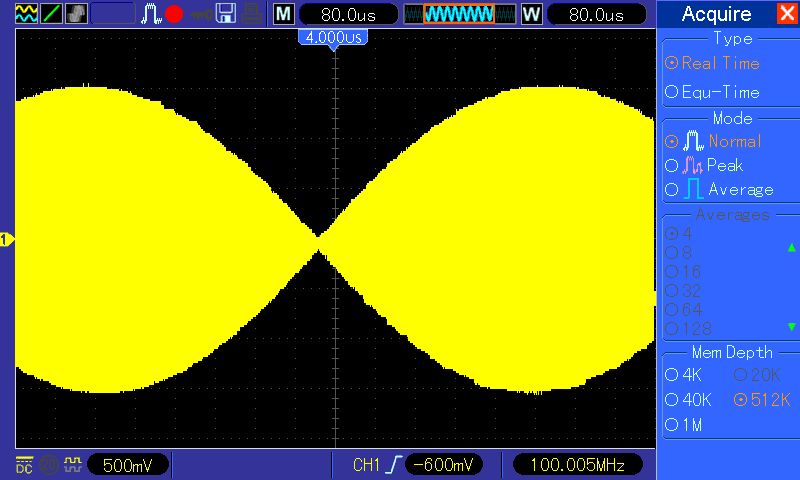Set memory depth to 40K
The height and width of the screenshot is (480, 800).
click(688, 399)
